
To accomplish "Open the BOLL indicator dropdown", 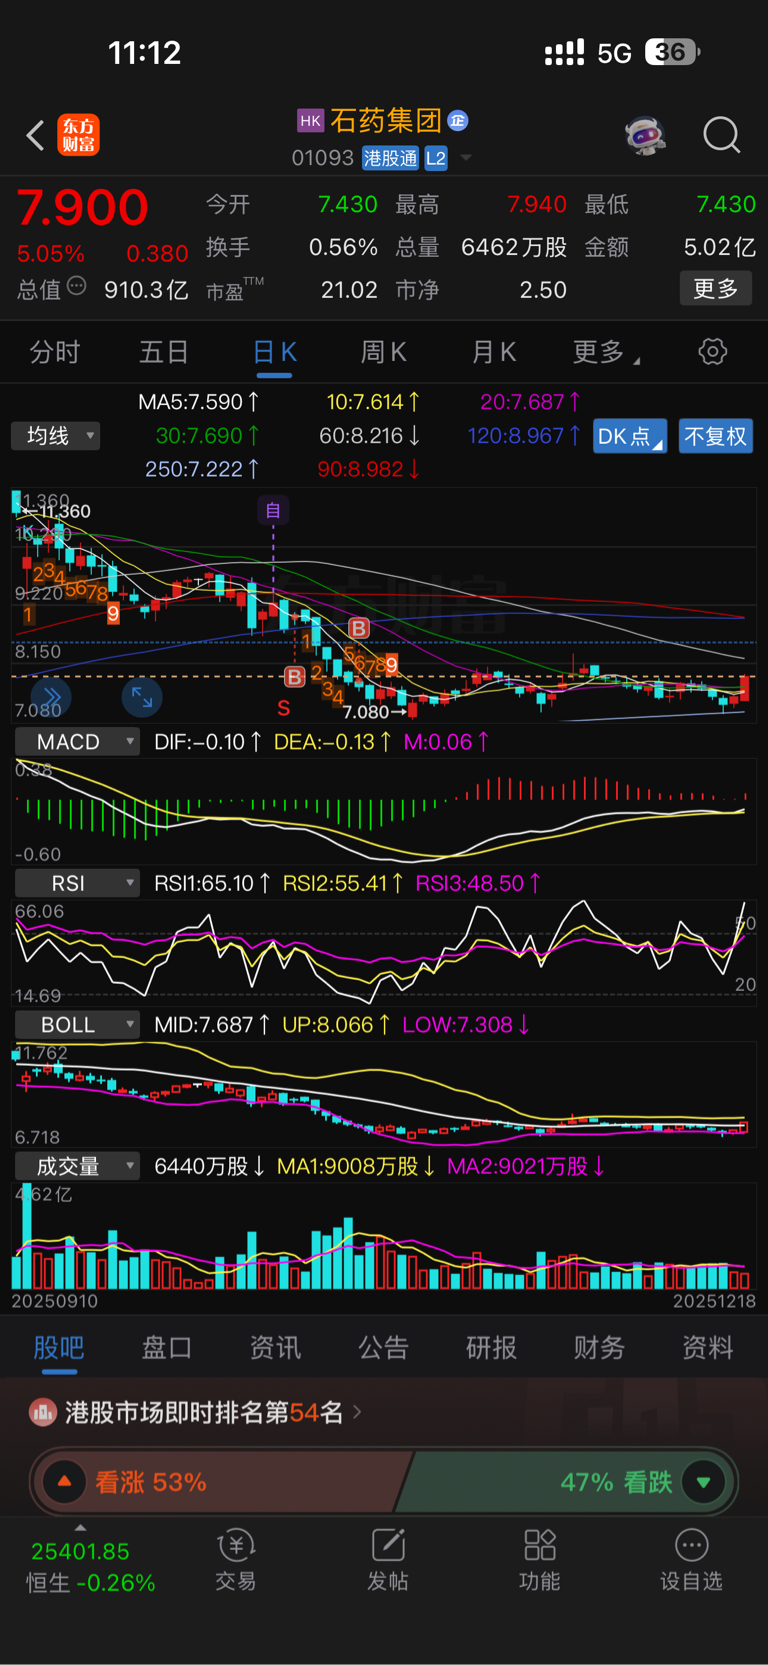I will 77,1025.
